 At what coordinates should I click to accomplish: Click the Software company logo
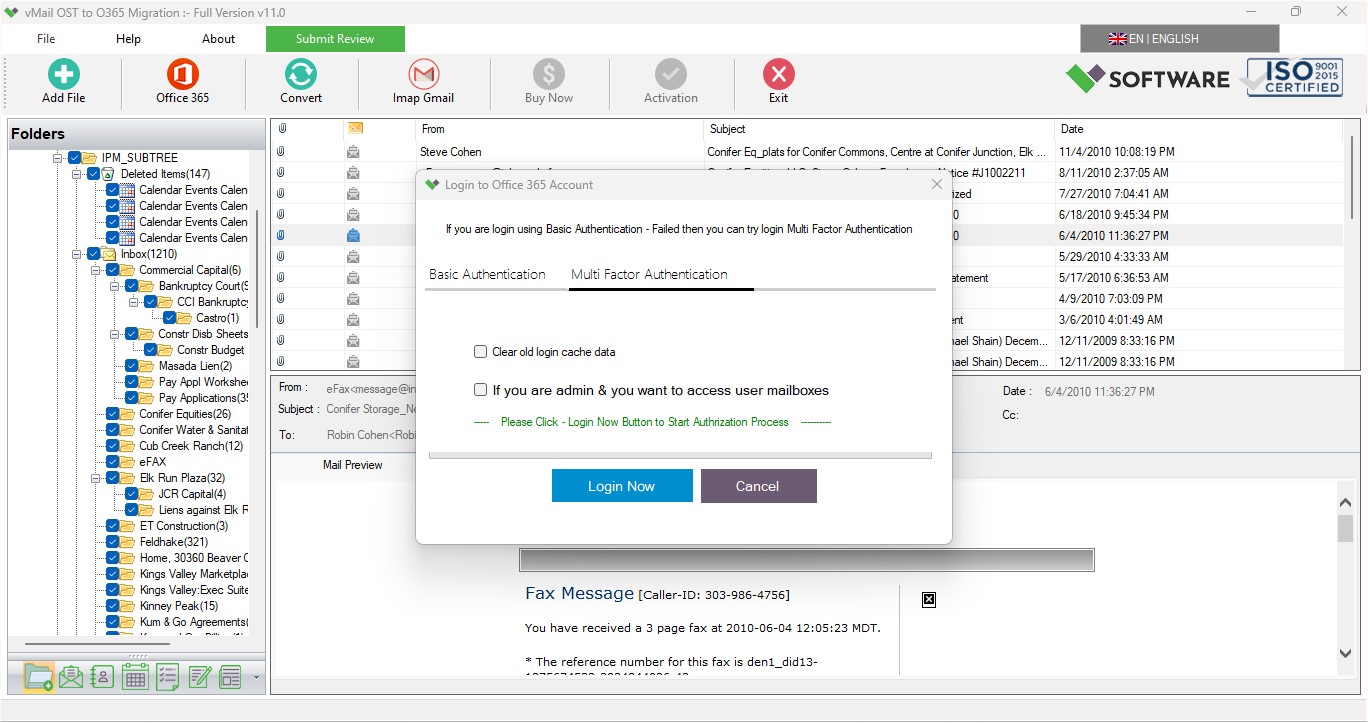(x=1148, y=79)
